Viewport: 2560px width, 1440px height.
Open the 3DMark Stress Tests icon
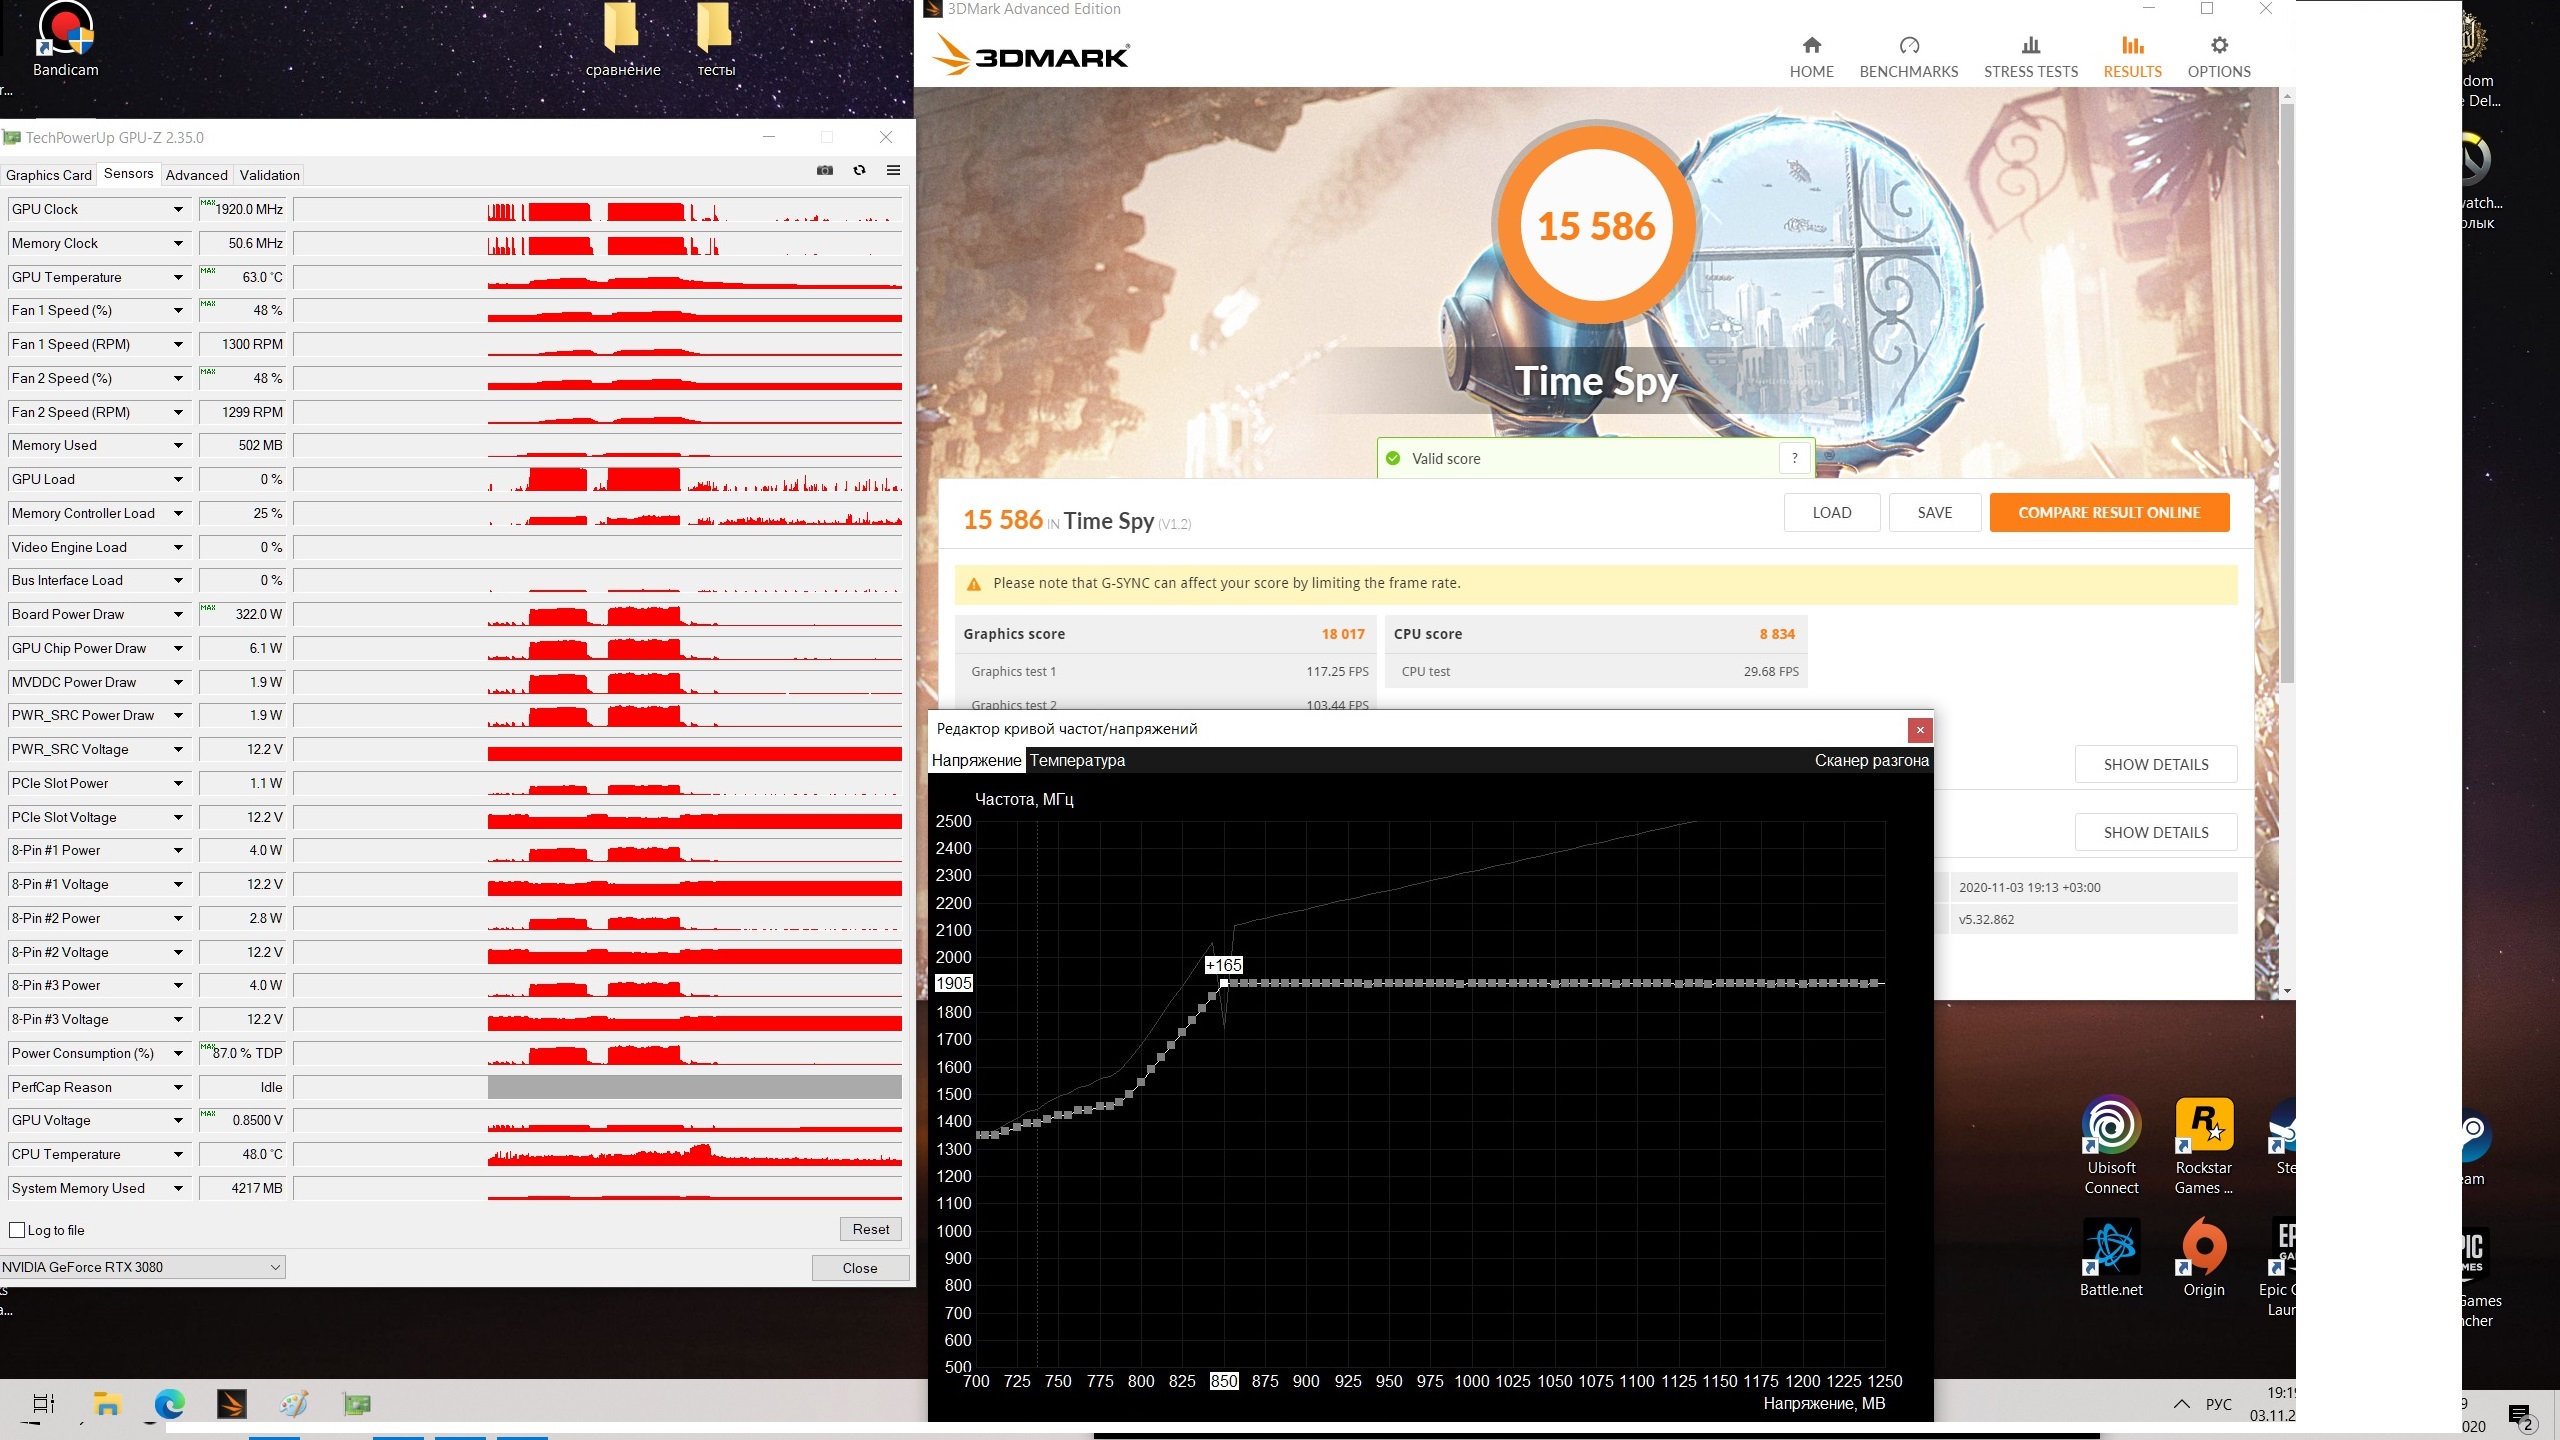coord(2030,46)
